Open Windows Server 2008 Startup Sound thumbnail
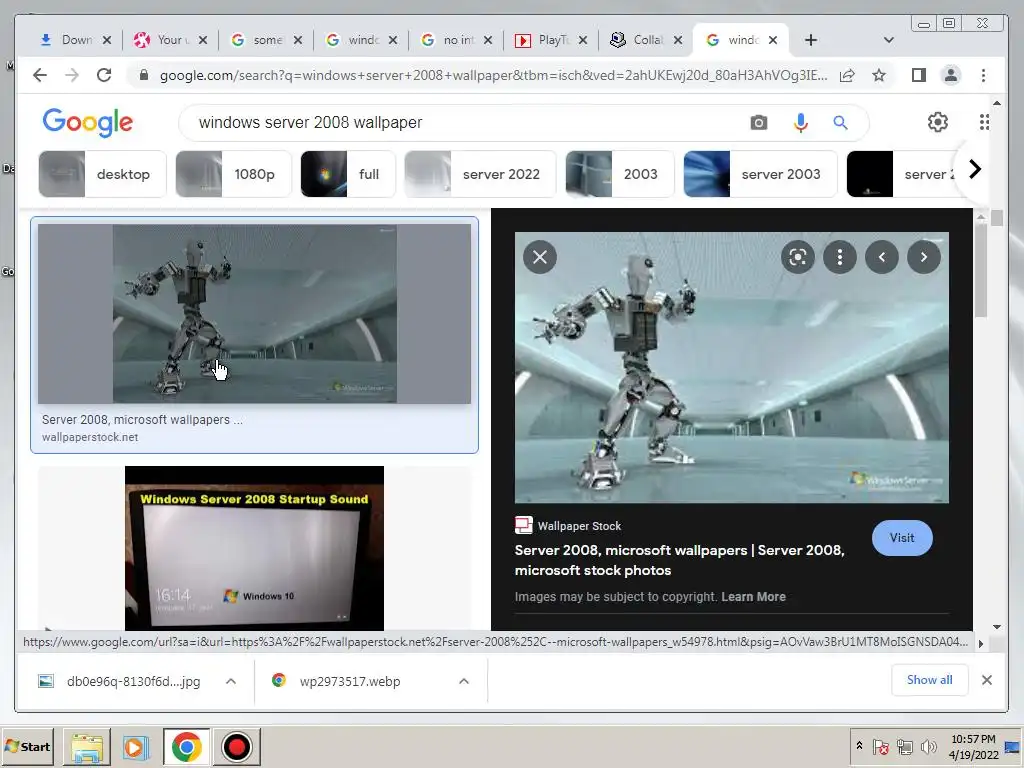The width and height of the screenshot is (1024, 768). point(254,548)
